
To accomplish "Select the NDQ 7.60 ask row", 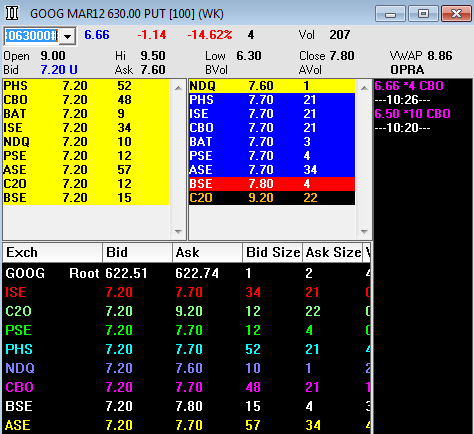I will [272, 86].
